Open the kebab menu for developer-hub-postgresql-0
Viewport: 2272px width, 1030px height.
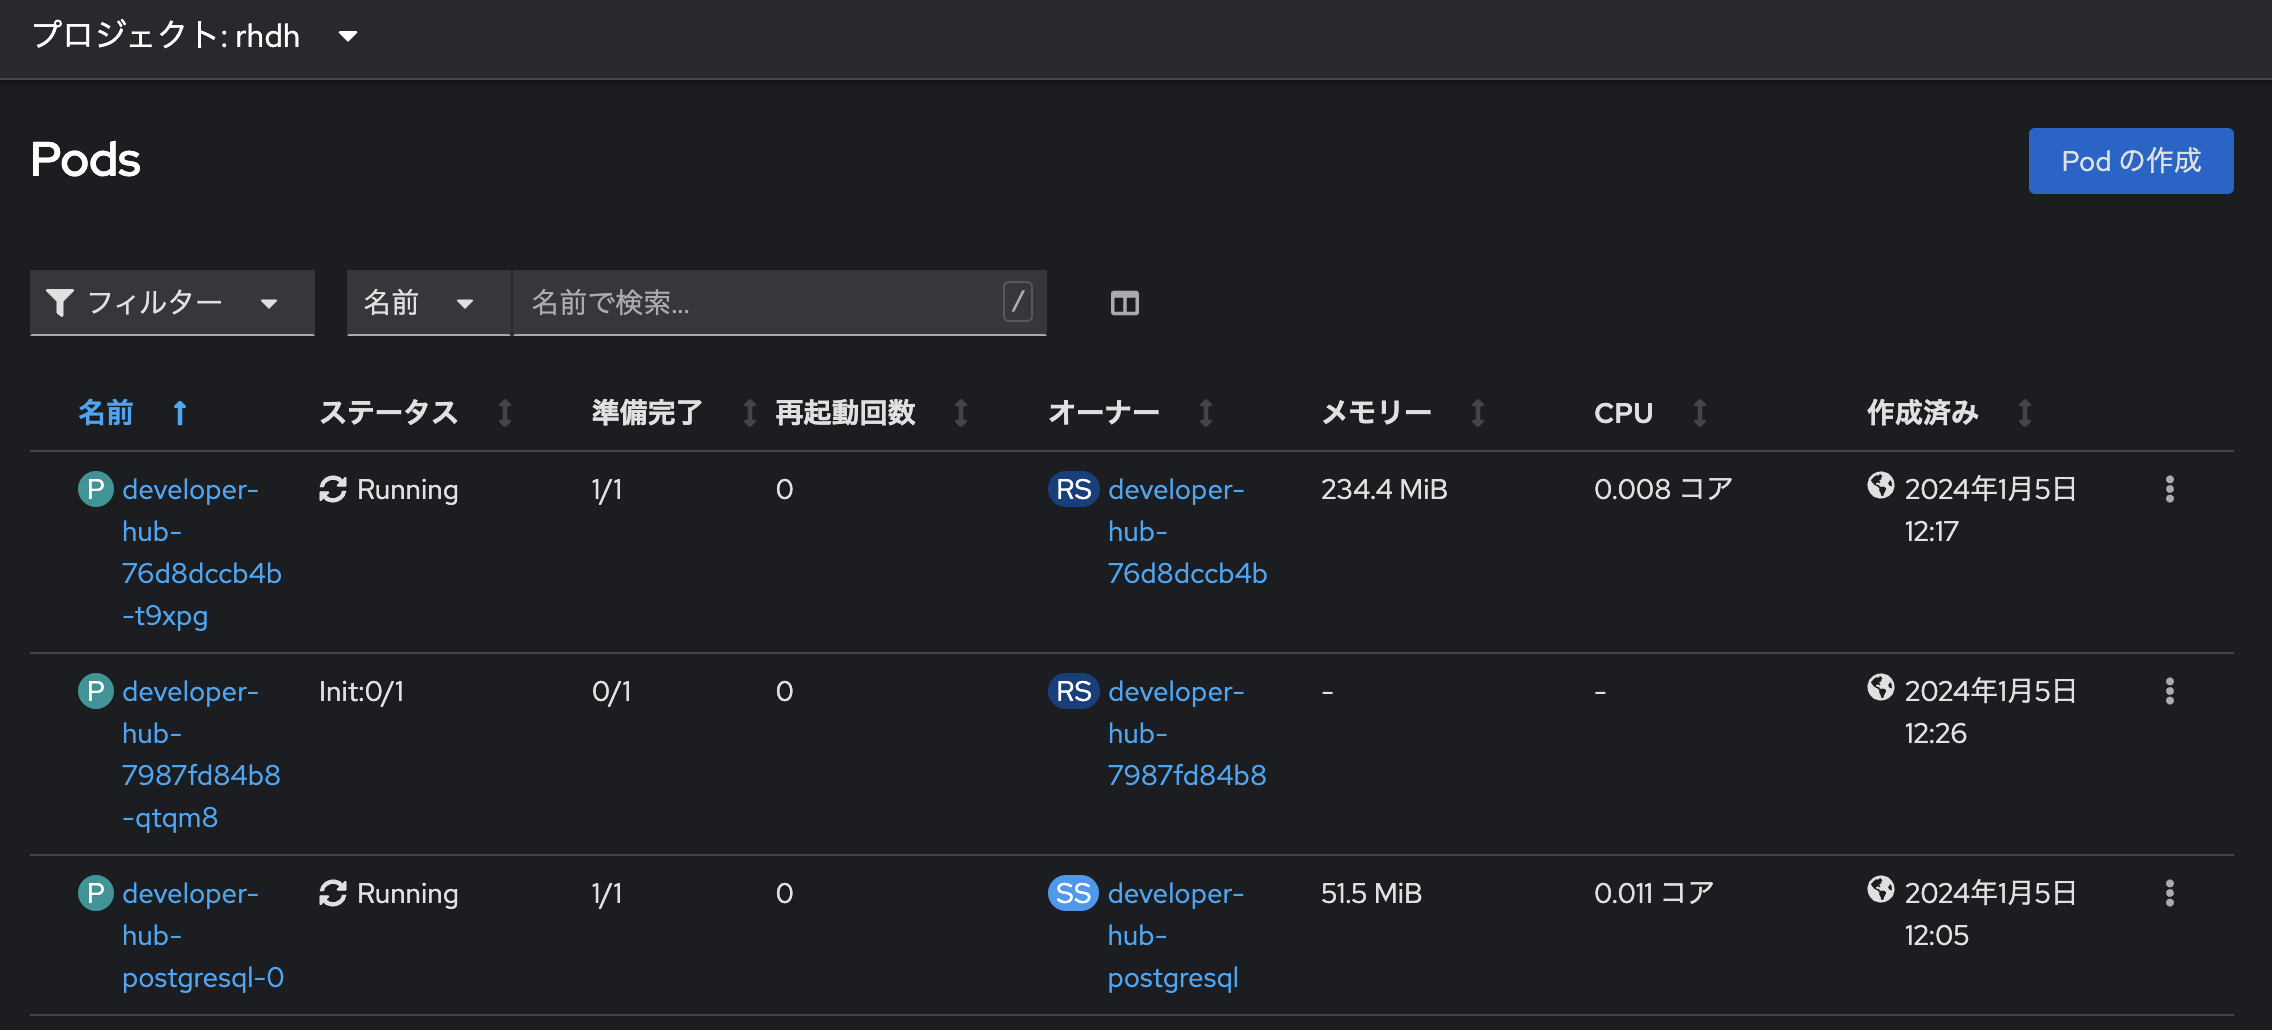click(2170, 894)
